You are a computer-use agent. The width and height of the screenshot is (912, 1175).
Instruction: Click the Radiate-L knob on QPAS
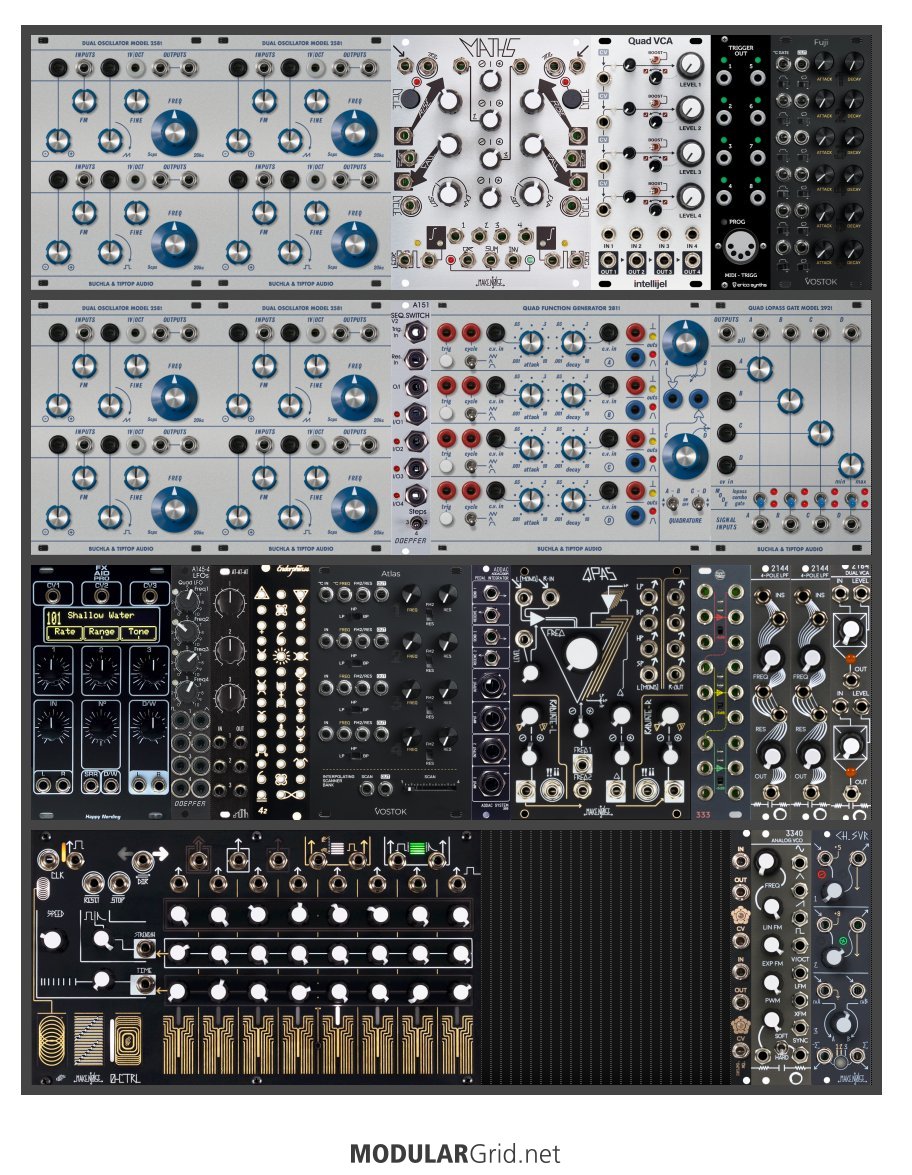(530, 715)
